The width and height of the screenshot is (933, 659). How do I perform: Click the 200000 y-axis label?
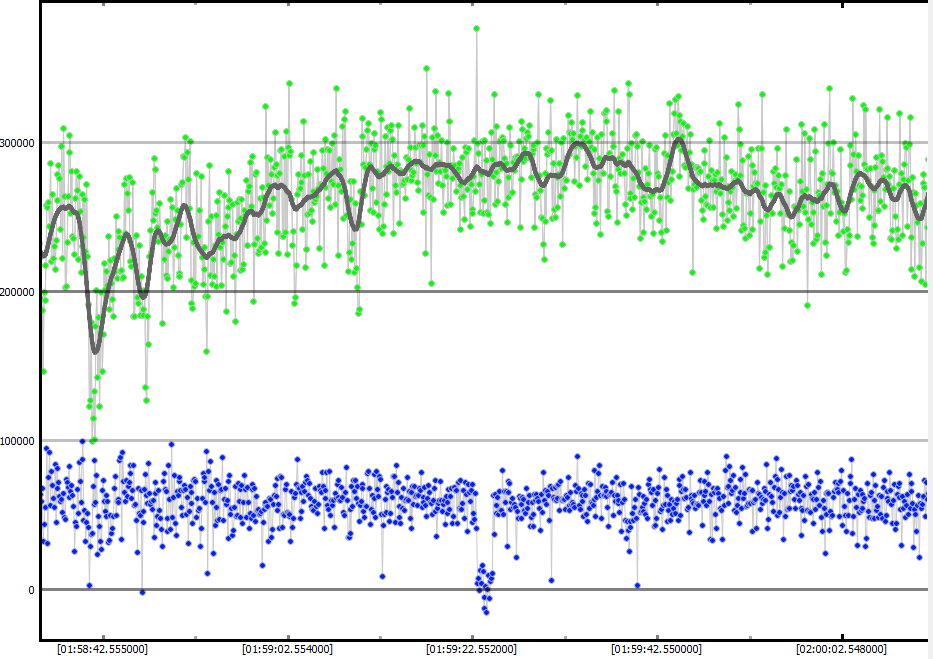[x=20, y=292]
